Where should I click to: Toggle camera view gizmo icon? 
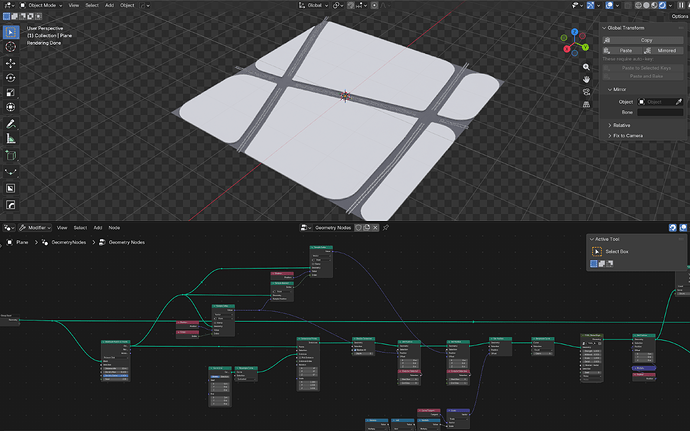(x=586, y=92)
